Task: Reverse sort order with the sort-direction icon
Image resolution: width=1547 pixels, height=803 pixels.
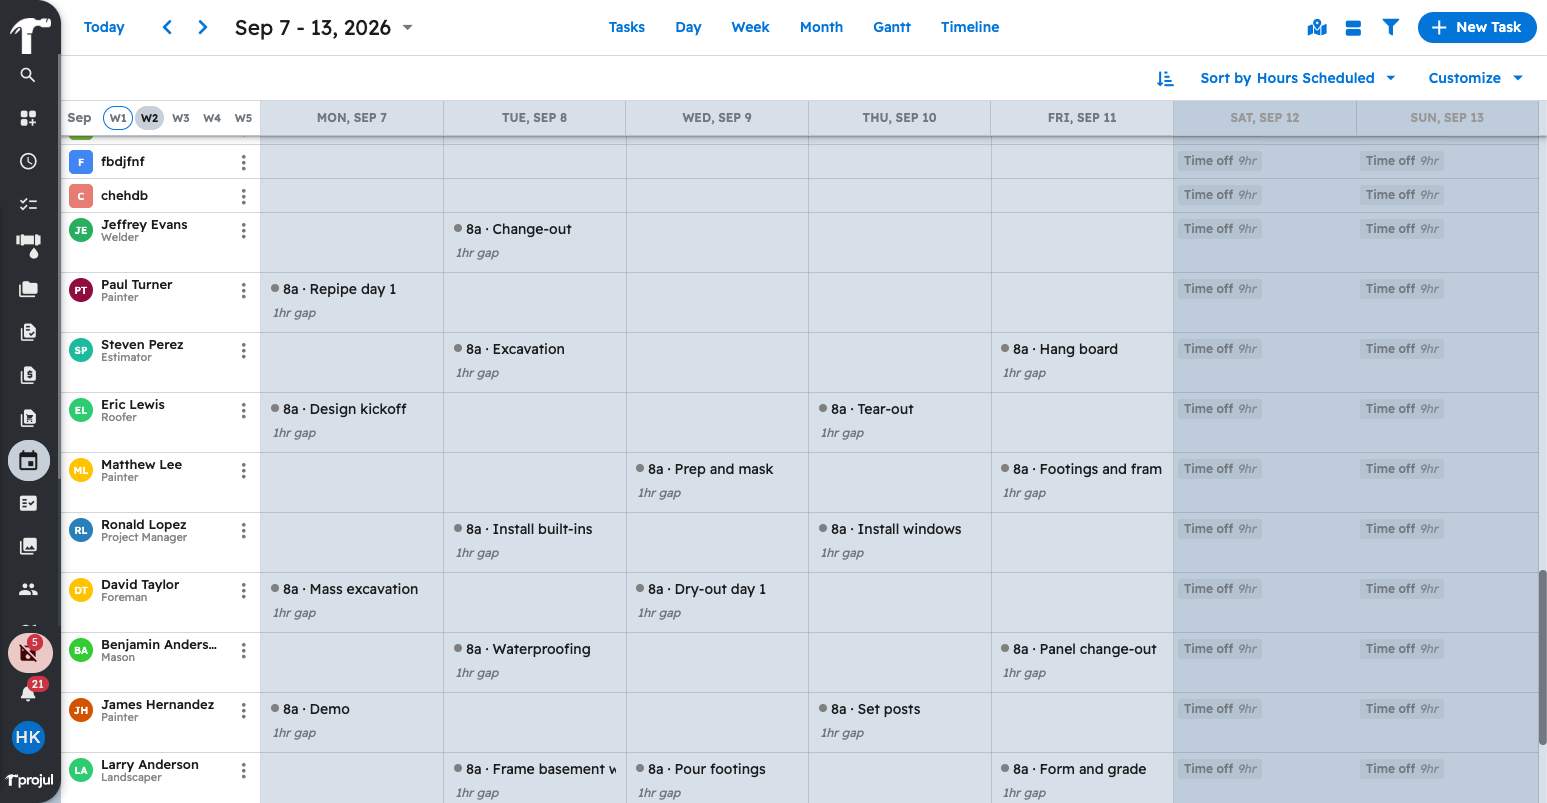Action: tap(1165, 78)
